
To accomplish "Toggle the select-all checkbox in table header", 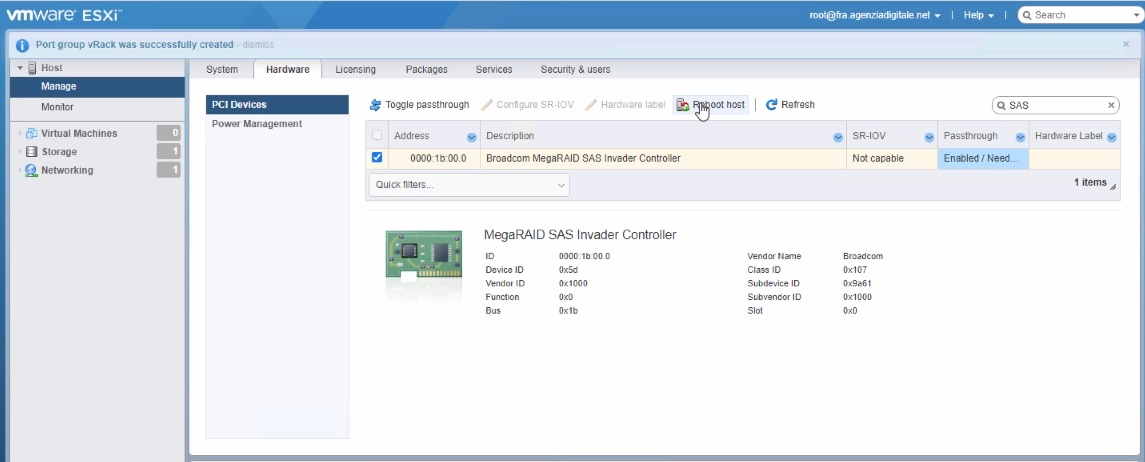I will pyautogui.click(x=377, y=136).
